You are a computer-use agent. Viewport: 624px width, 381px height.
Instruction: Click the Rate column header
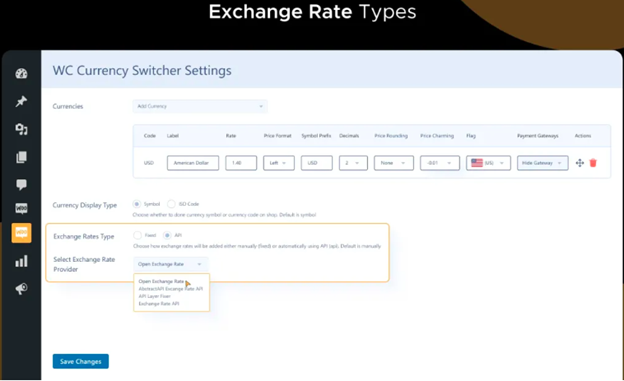pos(231,136)
